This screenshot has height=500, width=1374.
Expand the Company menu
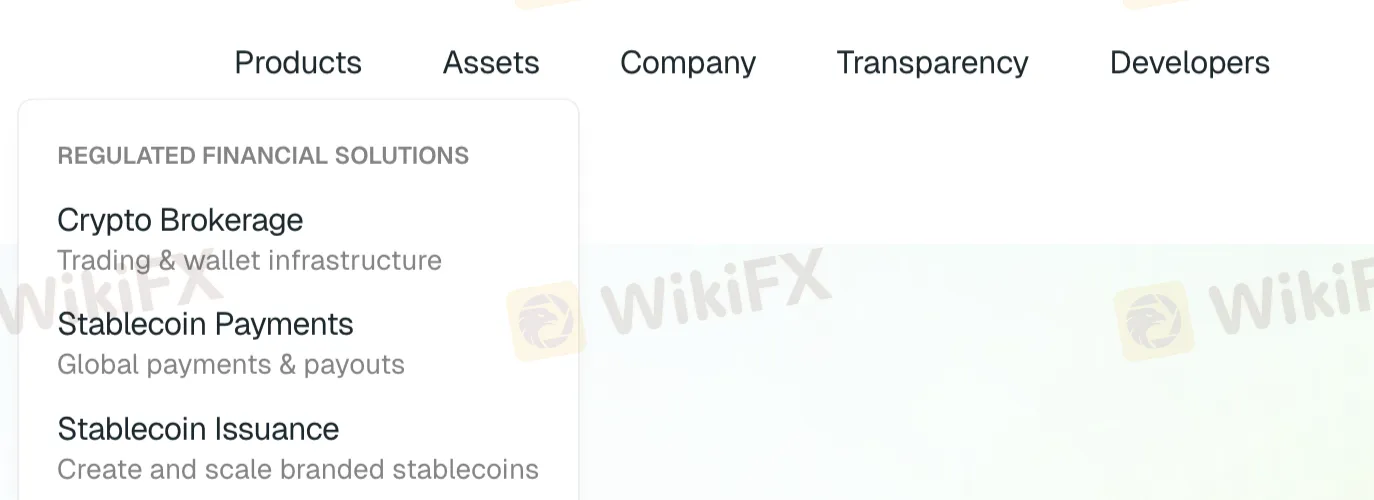[688, 63]
